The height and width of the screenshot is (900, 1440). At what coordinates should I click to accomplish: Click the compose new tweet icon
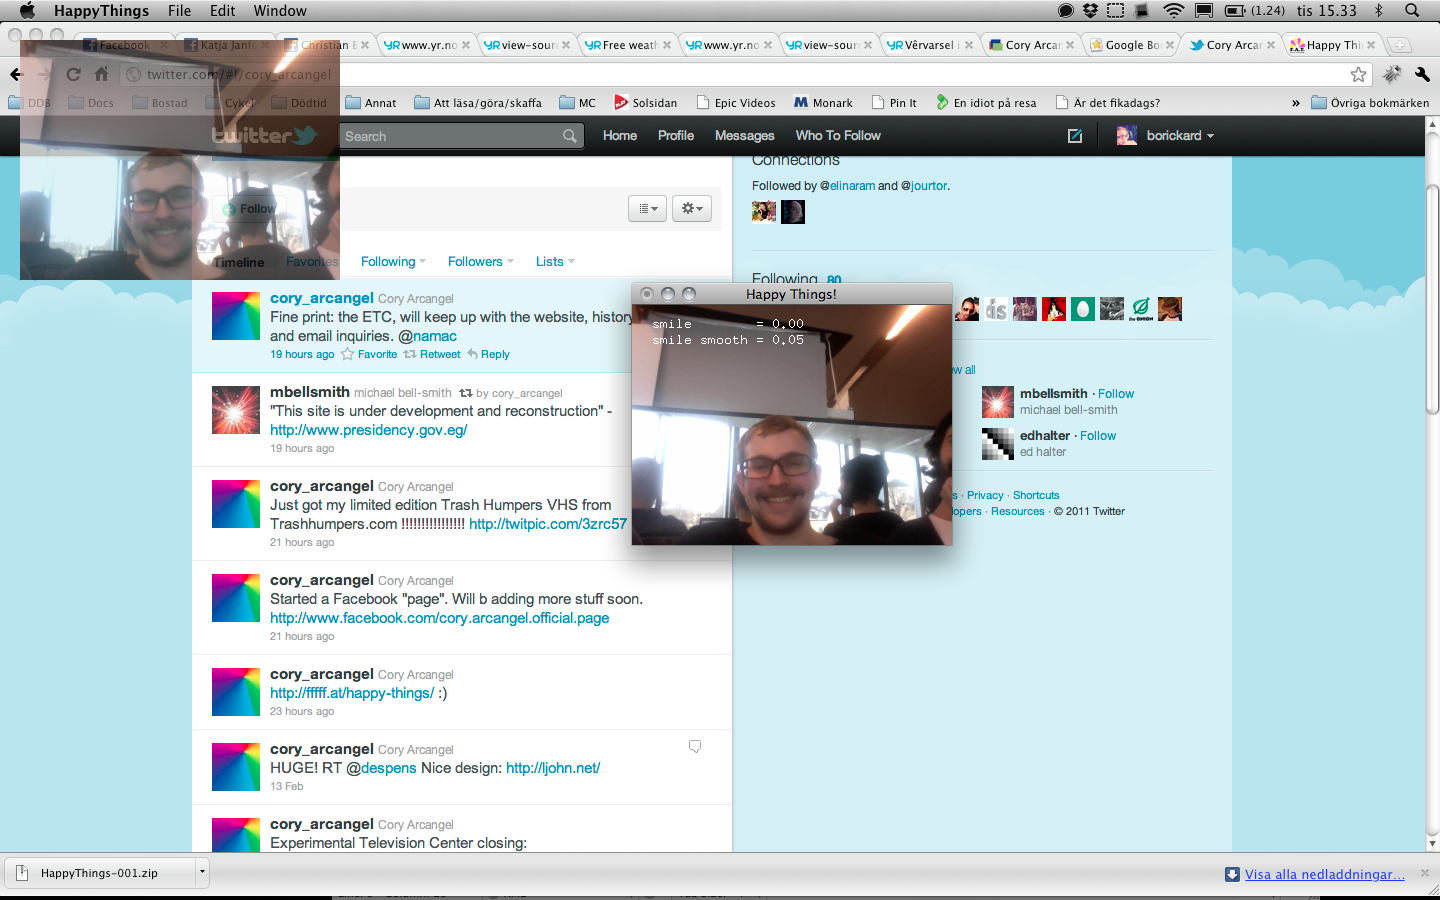pyautogui.click(x=1075, y=136)
